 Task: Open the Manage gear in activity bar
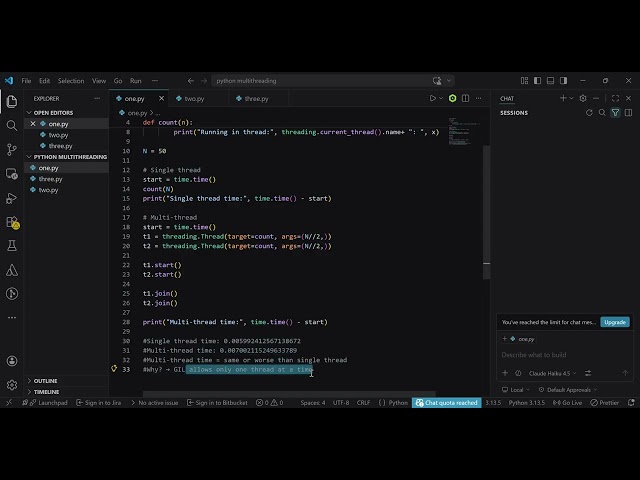12,384
